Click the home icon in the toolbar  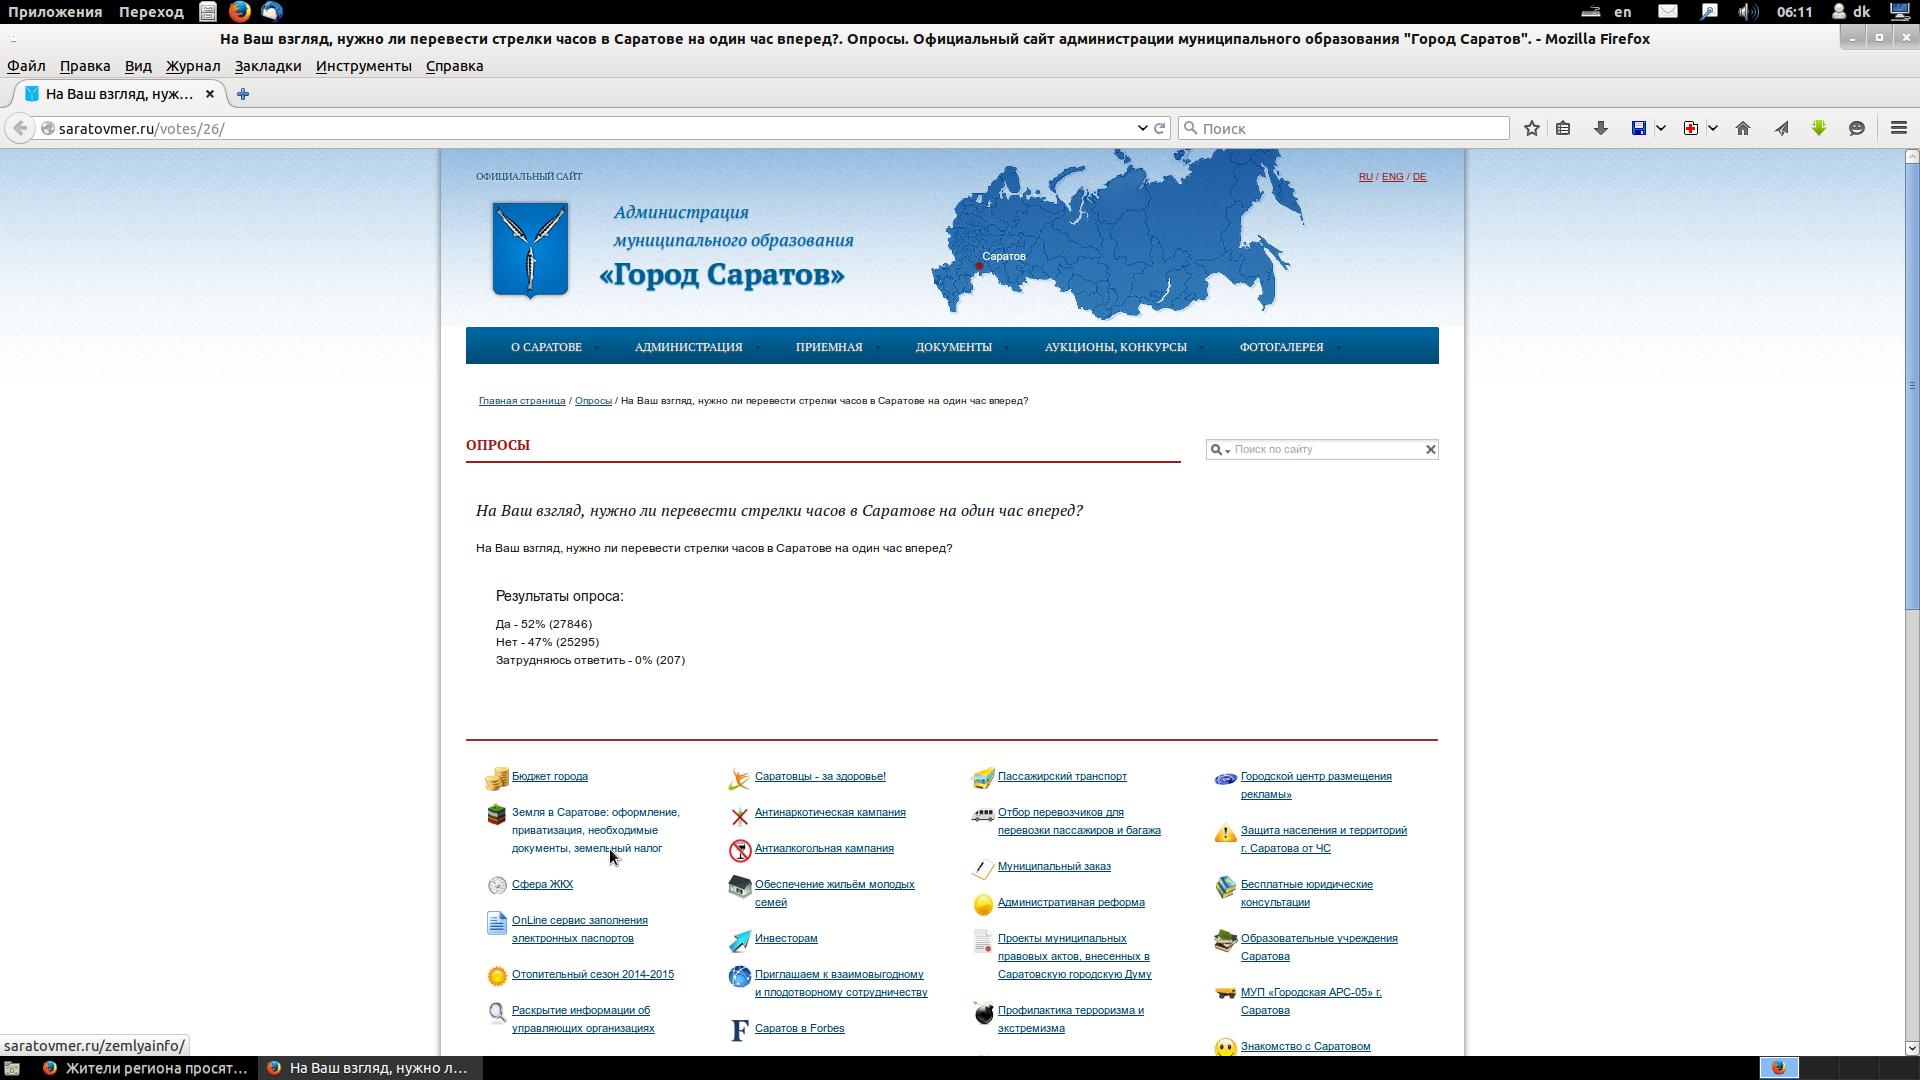click(x=1743, y=128)
